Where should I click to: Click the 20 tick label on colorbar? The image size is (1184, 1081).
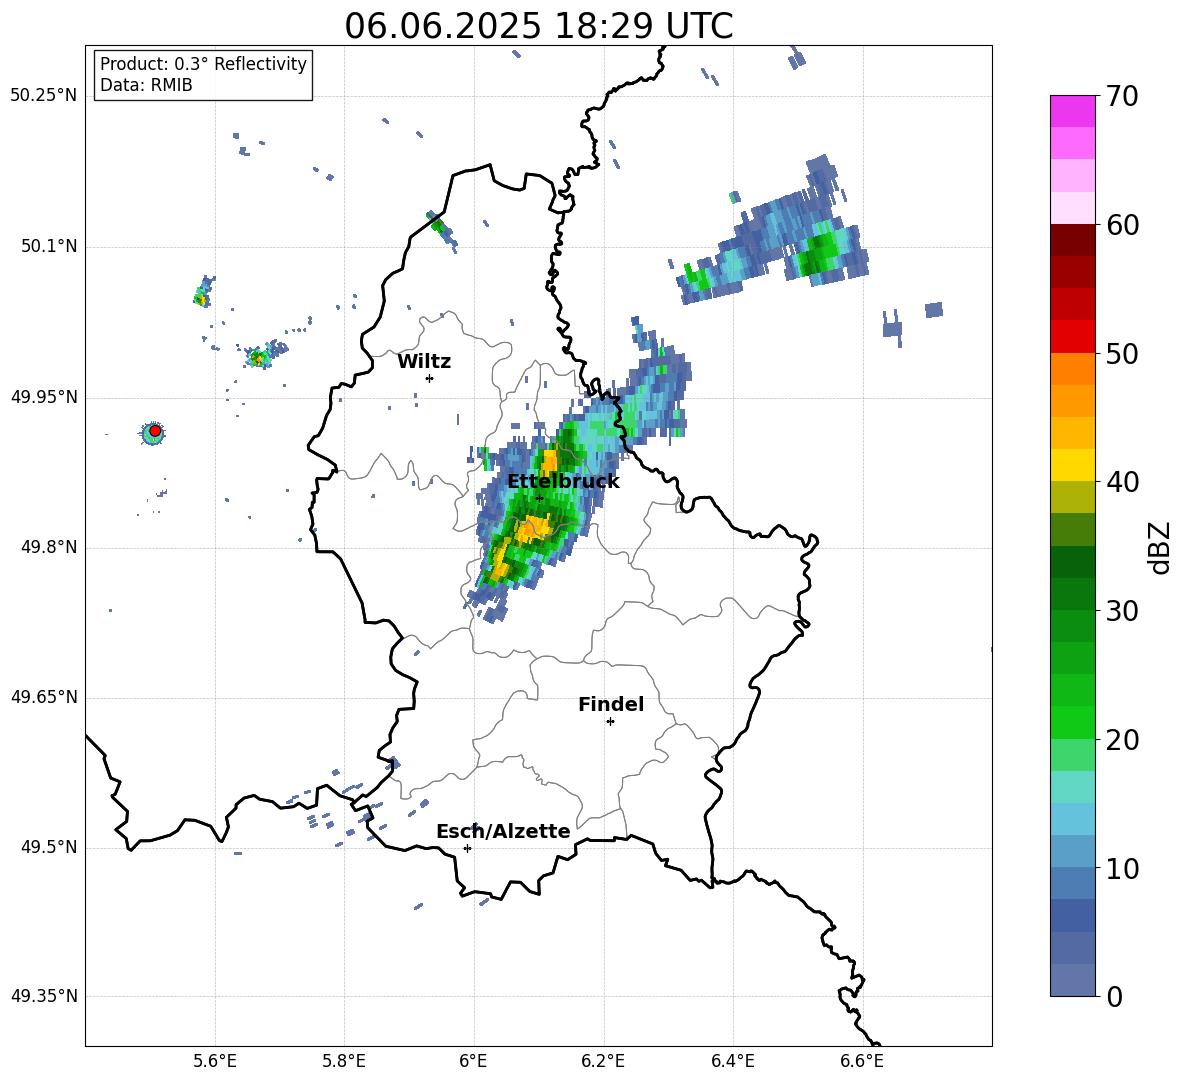[x=1122, y=740]
